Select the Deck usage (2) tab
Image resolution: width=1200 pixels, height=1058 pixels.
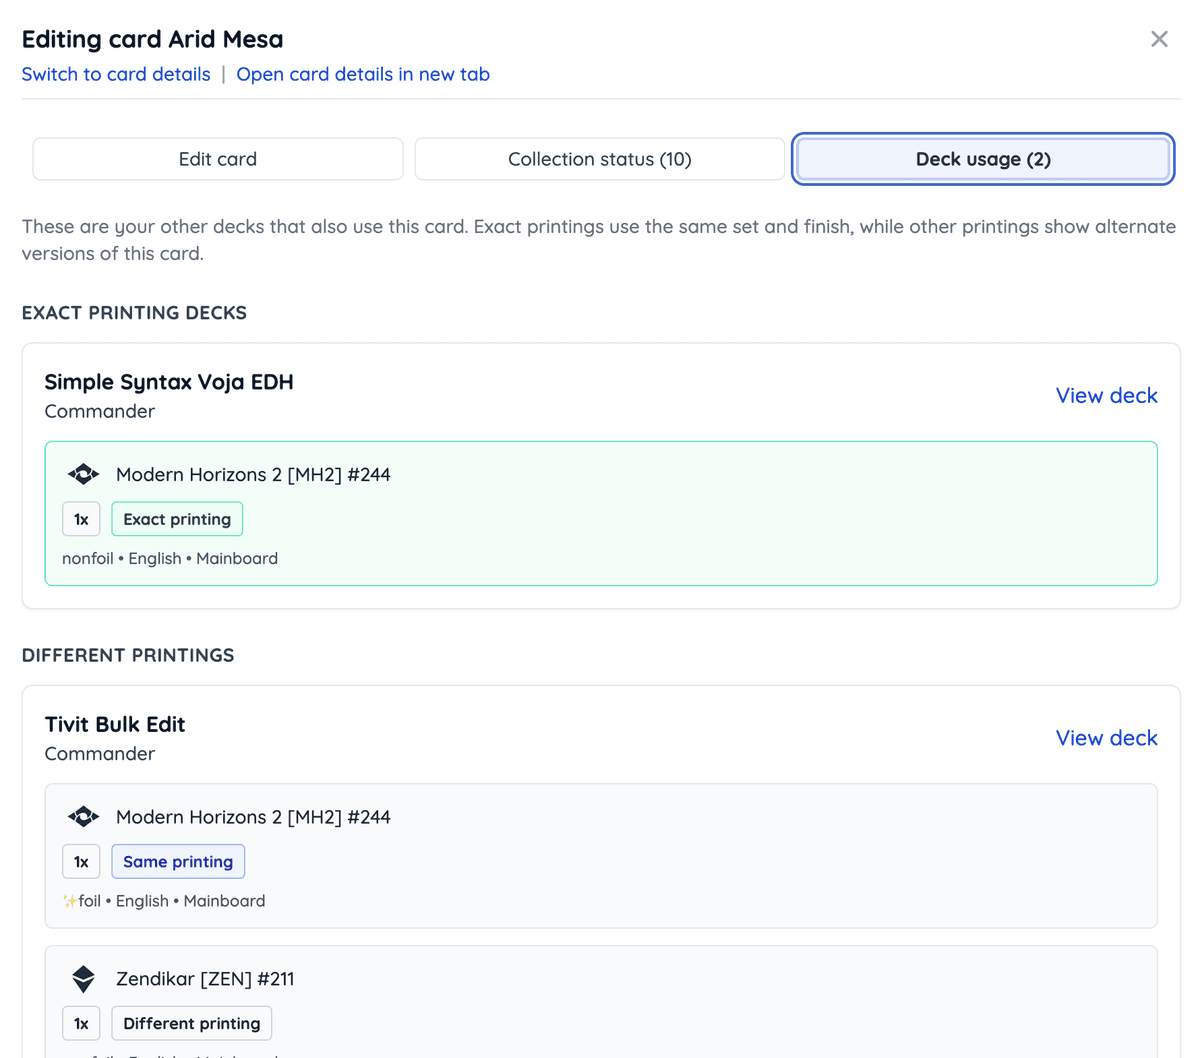point(983,159)
